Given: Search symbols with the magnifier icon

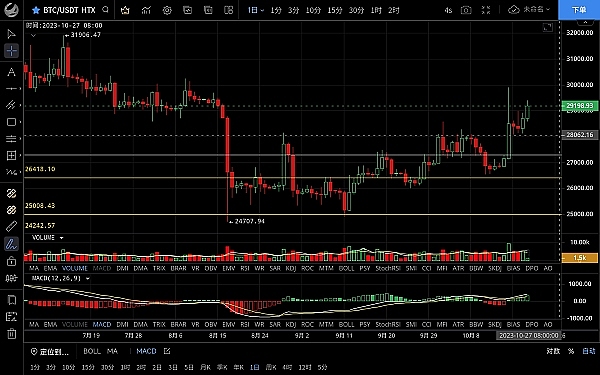Looking at the screenshot, I should (106, 10).
